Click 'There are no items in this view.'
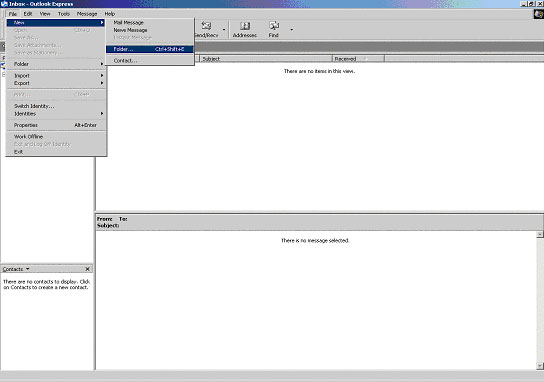544x382 pixels. point(320,71)
